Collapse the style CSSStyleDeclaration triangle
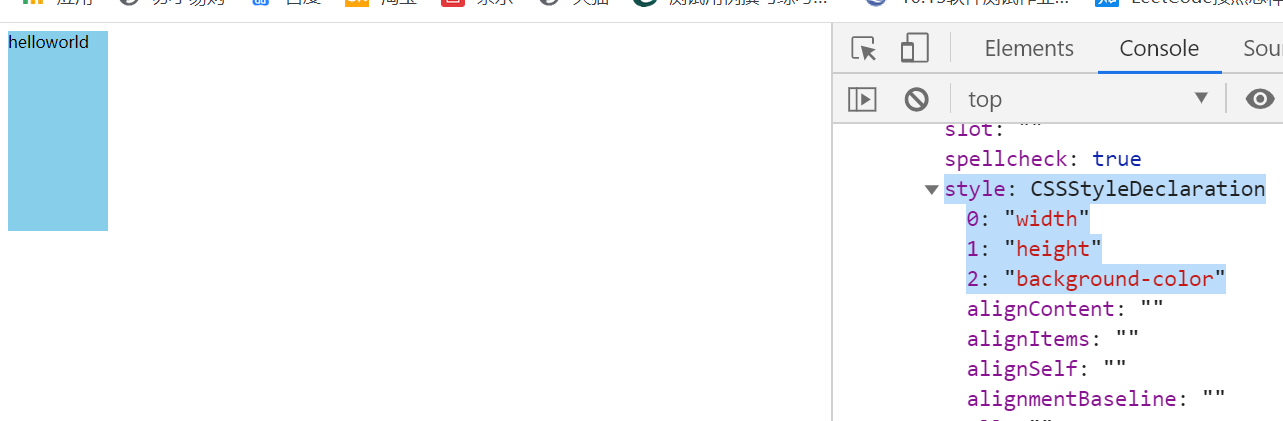Image resolution: width=1283 pixels, height=421 pixels. click(932, 189)
